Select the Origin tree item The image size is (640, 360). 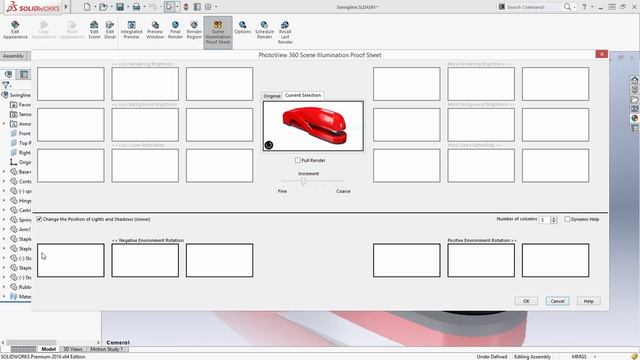click(x=20, y=162)
